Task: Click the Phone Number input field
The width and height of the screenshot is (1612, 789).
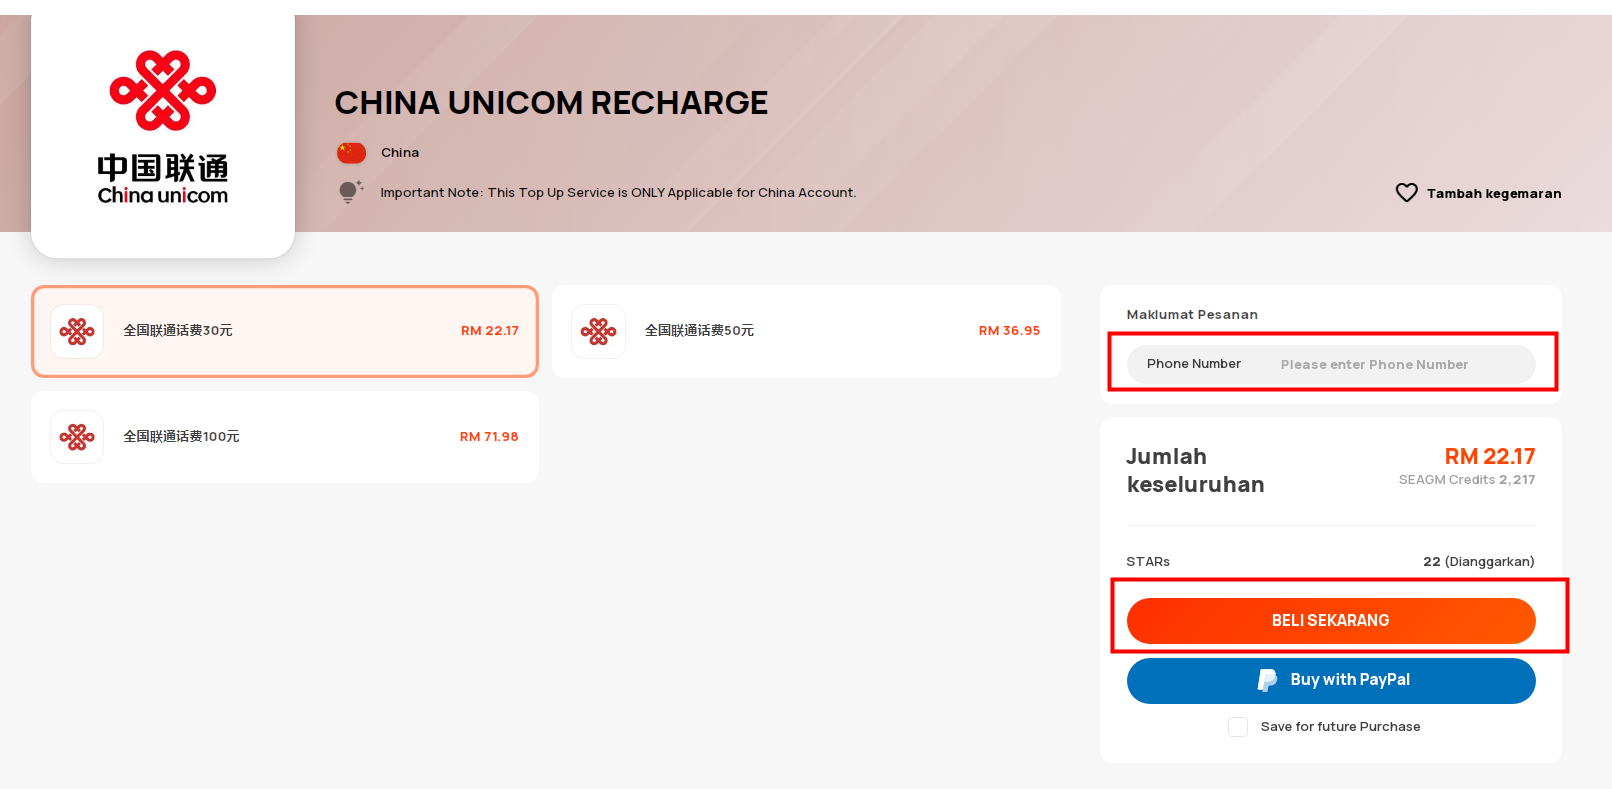Action: pos(1331,364)
